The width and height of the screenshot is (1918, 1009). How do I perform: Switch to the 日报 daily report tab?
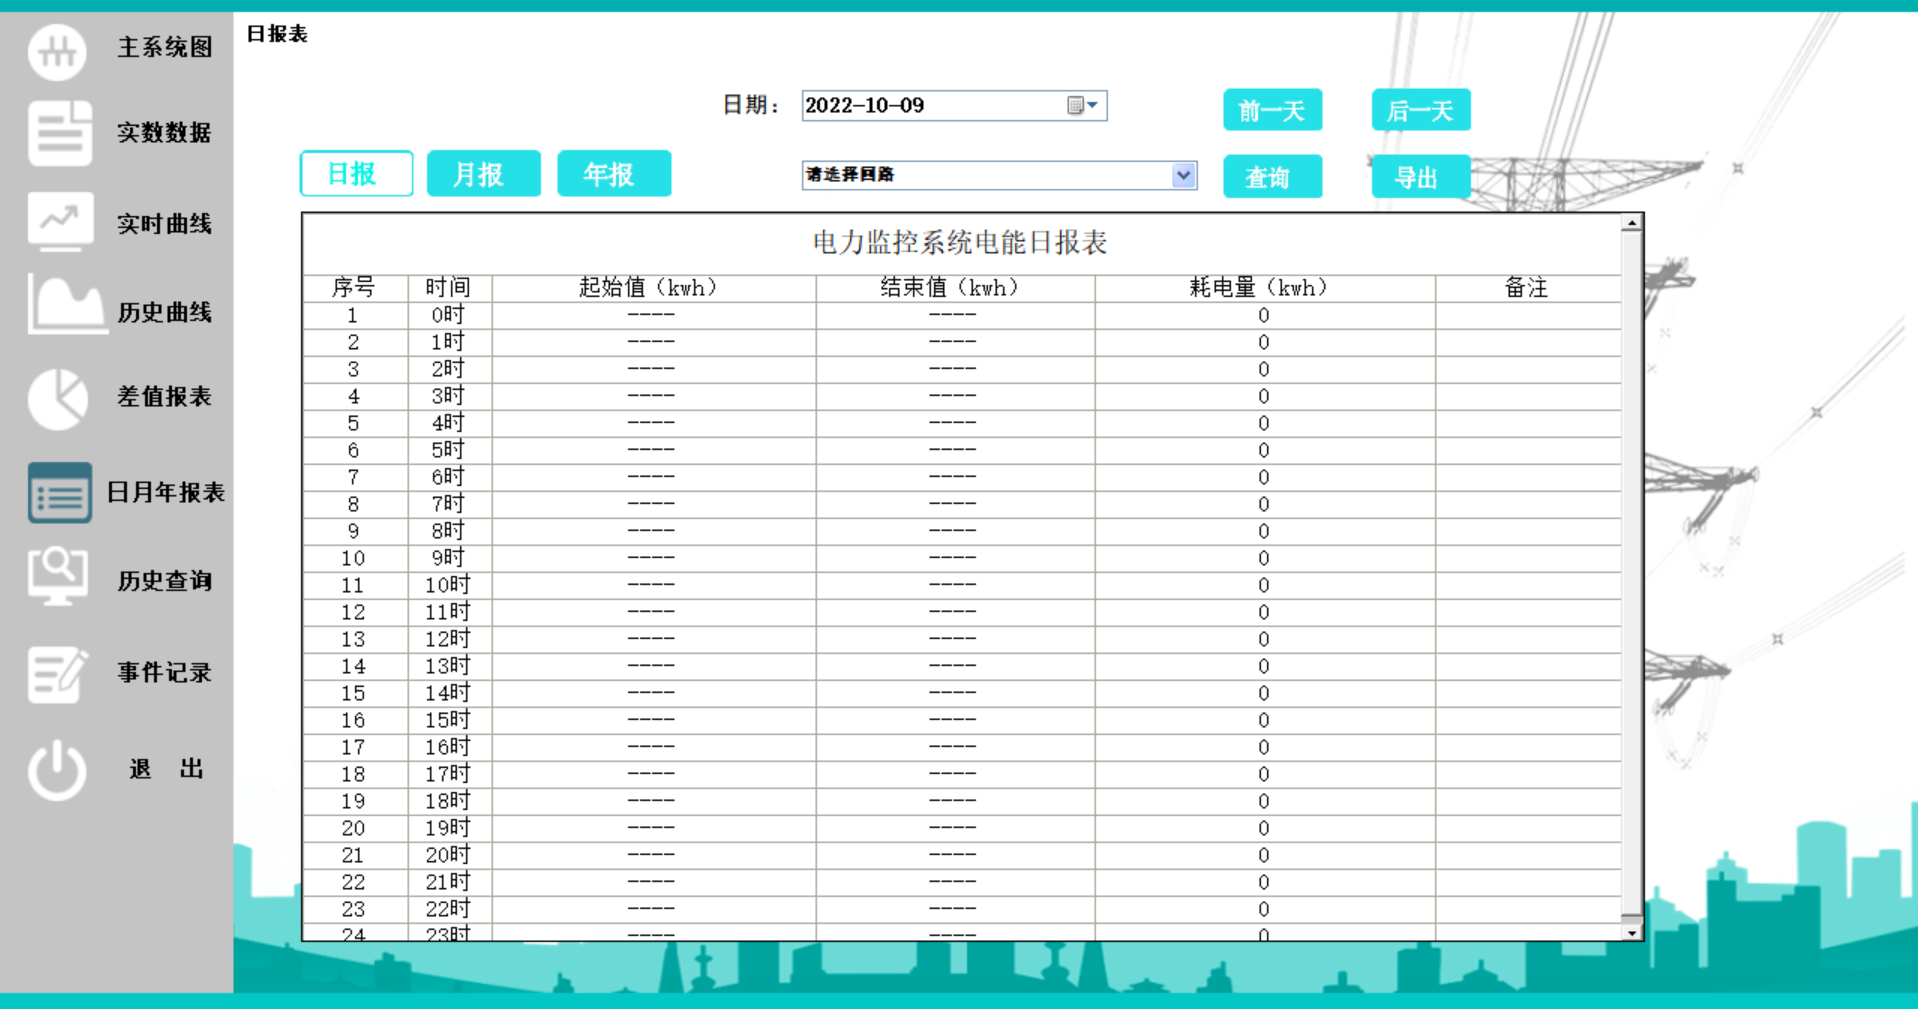[x=355, y=173]
